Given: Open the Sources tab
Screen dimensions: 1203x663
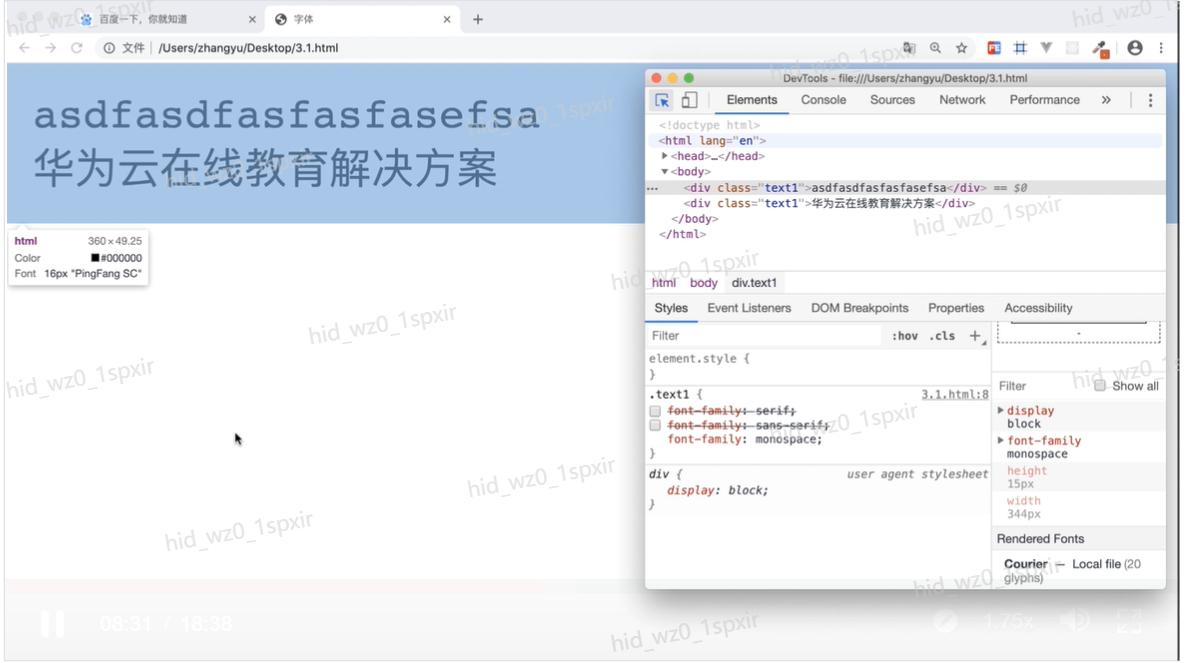Looking at the screenshot, I should coord(892,100).
